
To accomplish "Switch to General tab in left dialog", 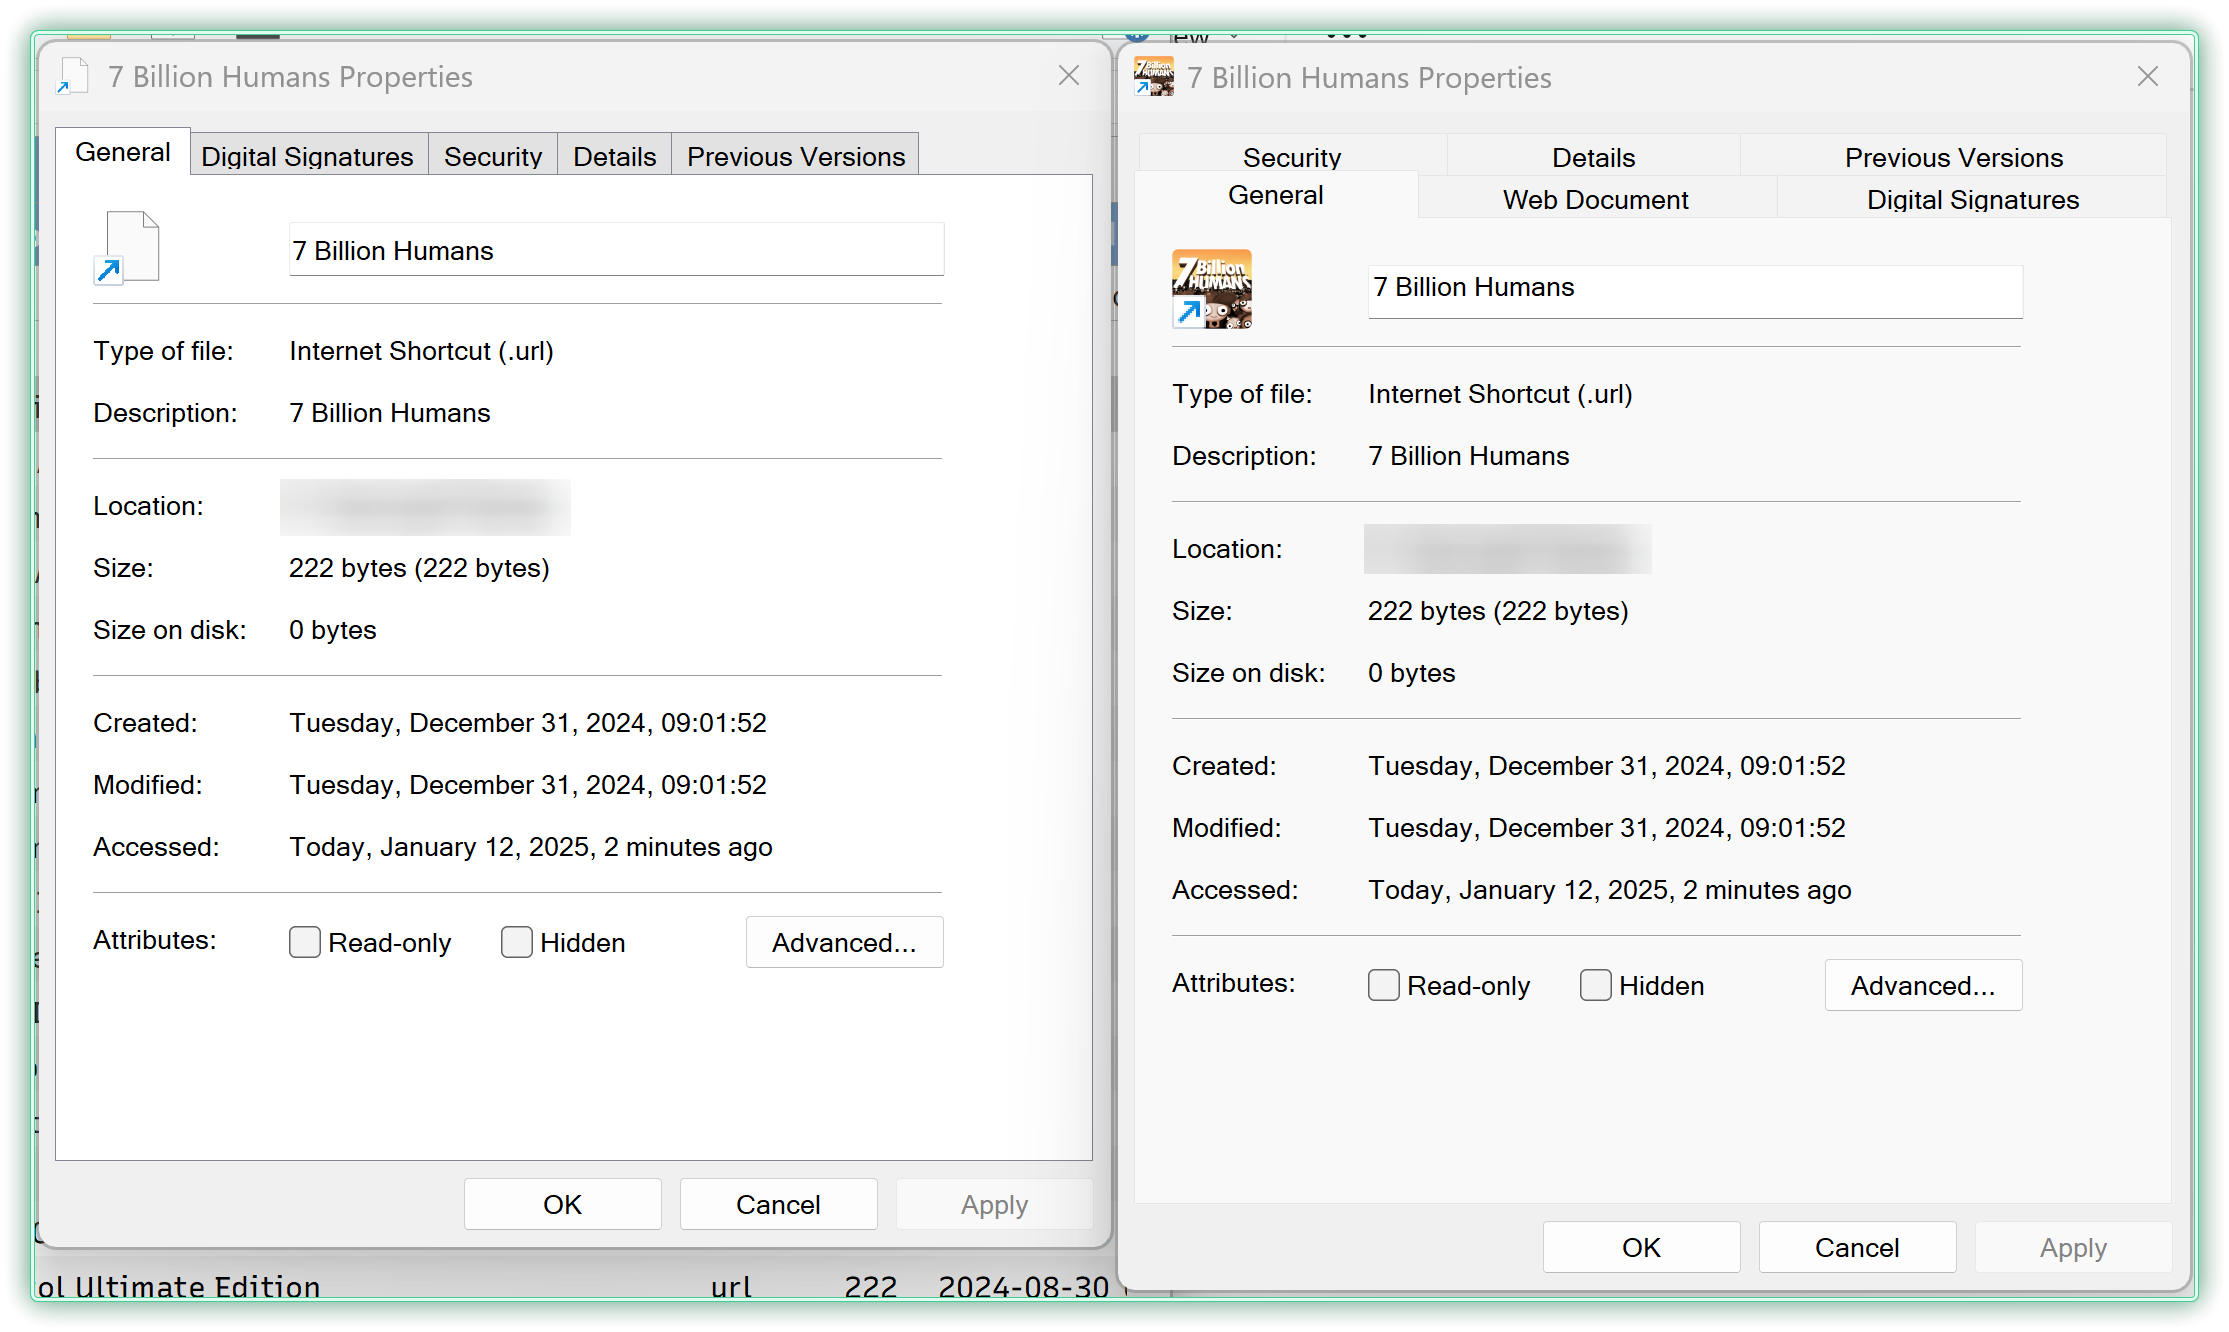I will (123, 152).
